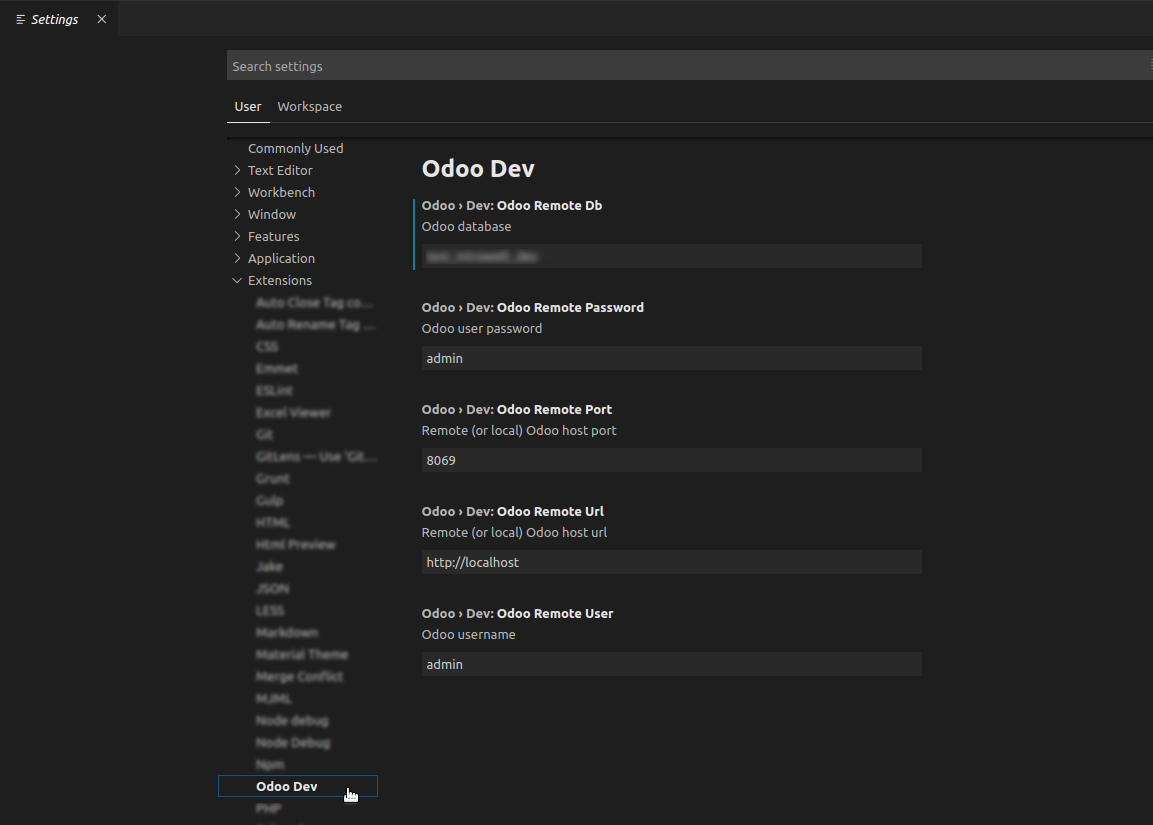The height and width of the screenshot is (825, 1153).
Task: Open Auto Rename Tag extension settings
Action: (315, 325)
